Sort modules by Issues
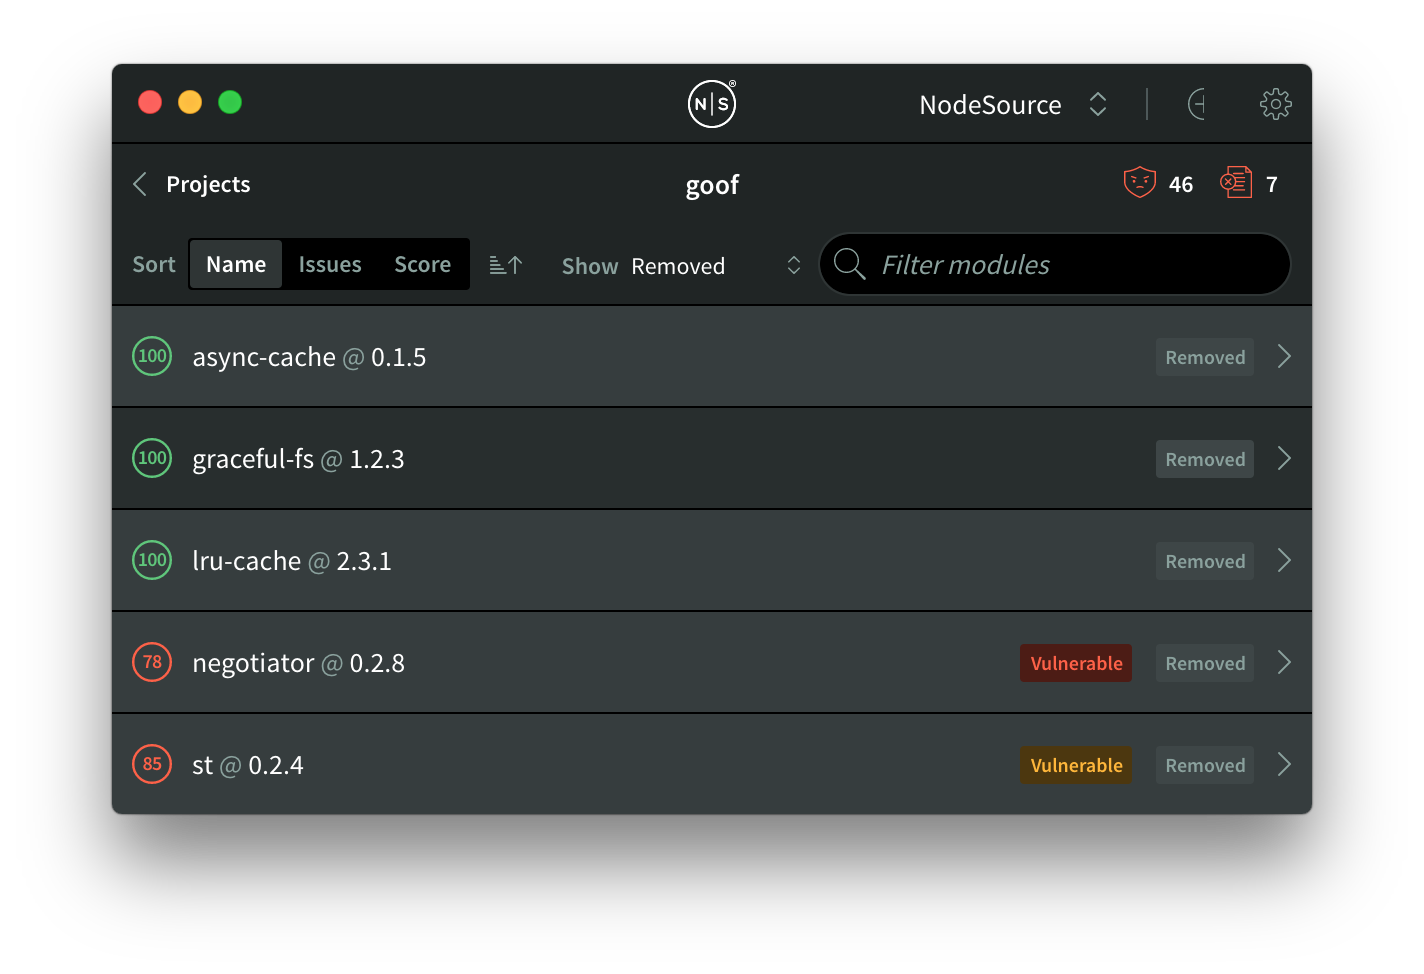Screen dimensions: 1424x974 tap(330, 264)
